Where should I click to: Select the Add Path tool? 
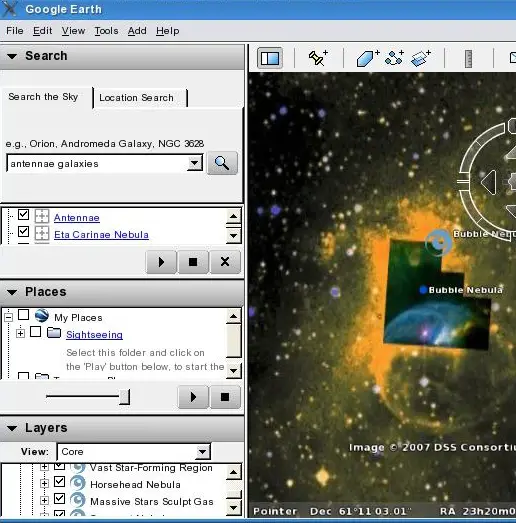(395, 58)
